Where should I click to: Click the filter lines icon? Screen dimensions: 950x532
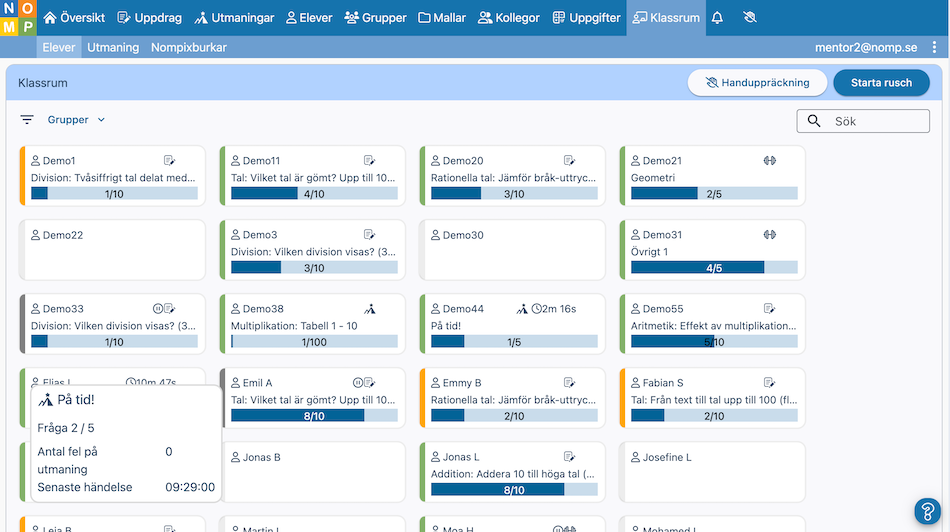[27, 120]
